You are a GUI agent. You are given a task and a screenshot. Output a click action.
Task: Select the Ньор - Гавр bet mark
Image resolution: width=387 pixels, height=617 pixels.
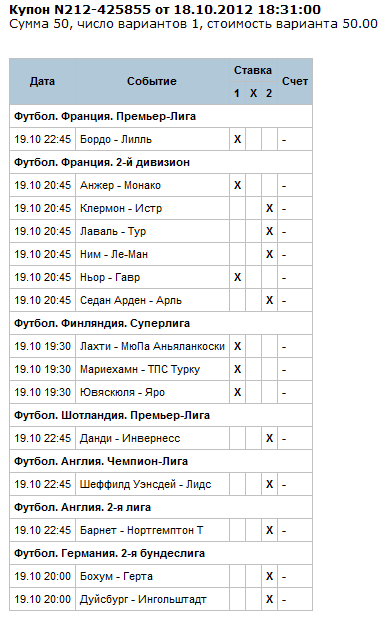(x=237, y=277)
